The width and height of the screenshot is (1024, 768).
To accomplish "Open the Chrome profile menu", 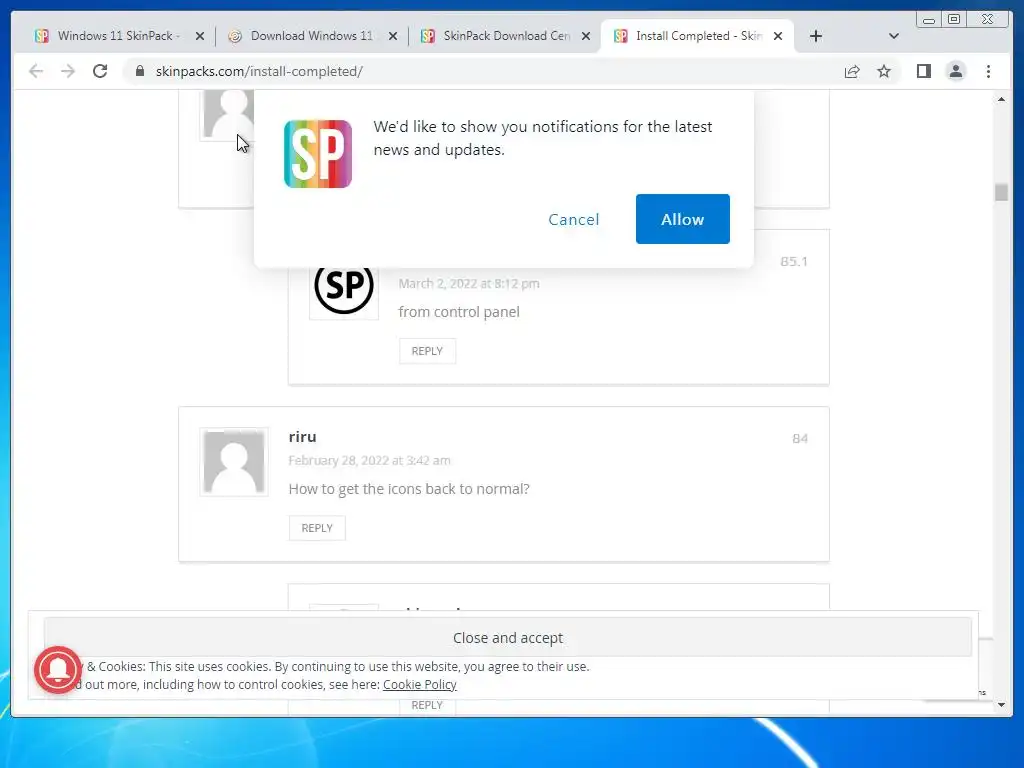I will [x=955, y=71].
